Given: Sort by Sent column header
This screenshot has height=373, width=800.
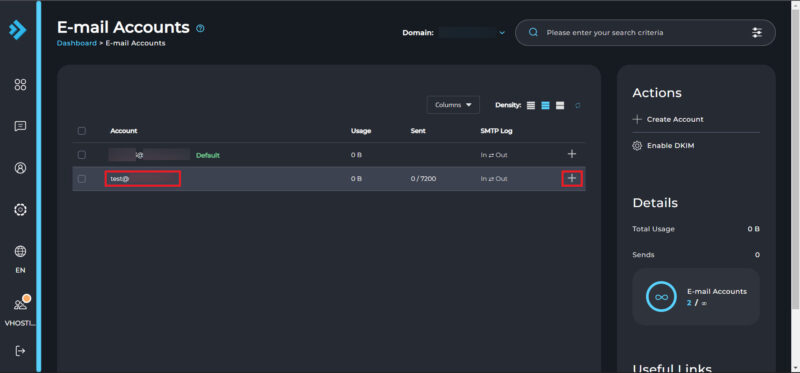Looking at the screenshot, I should (x=418, y=131).
